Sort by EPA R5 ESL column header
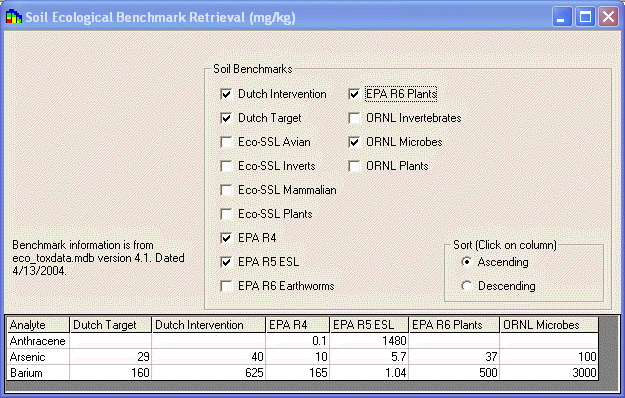This screenshot has width=625, height=398. (369, 325)
